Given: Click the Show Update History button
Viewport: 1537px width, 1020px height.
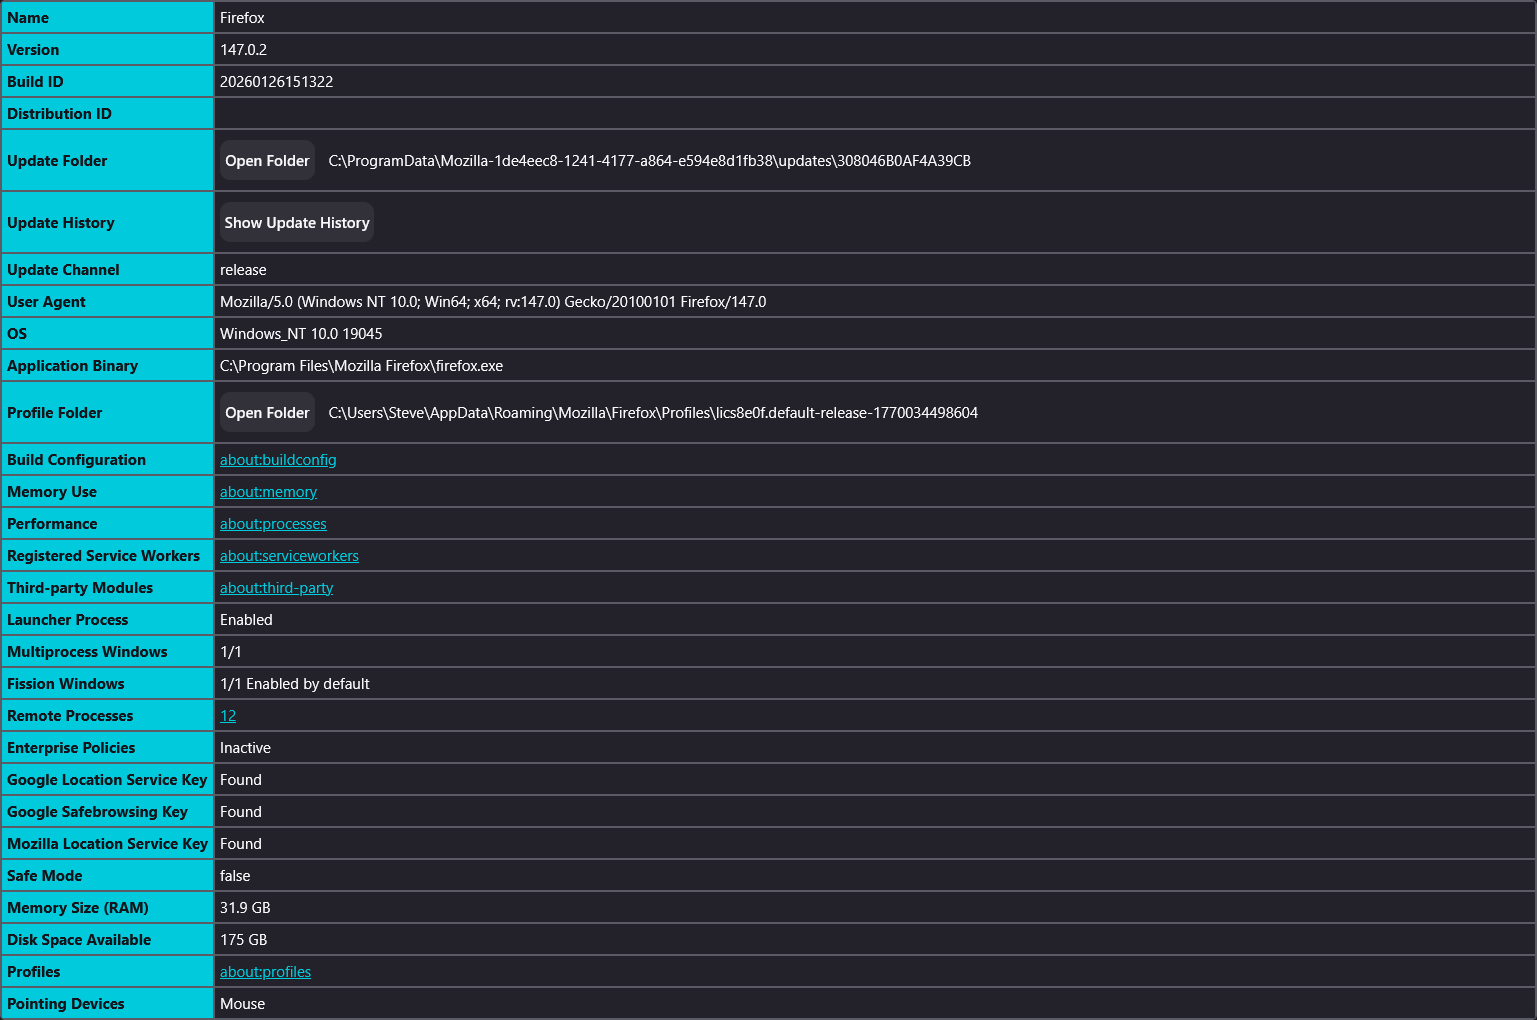Looking at the screenshot, I should [297, 223].
